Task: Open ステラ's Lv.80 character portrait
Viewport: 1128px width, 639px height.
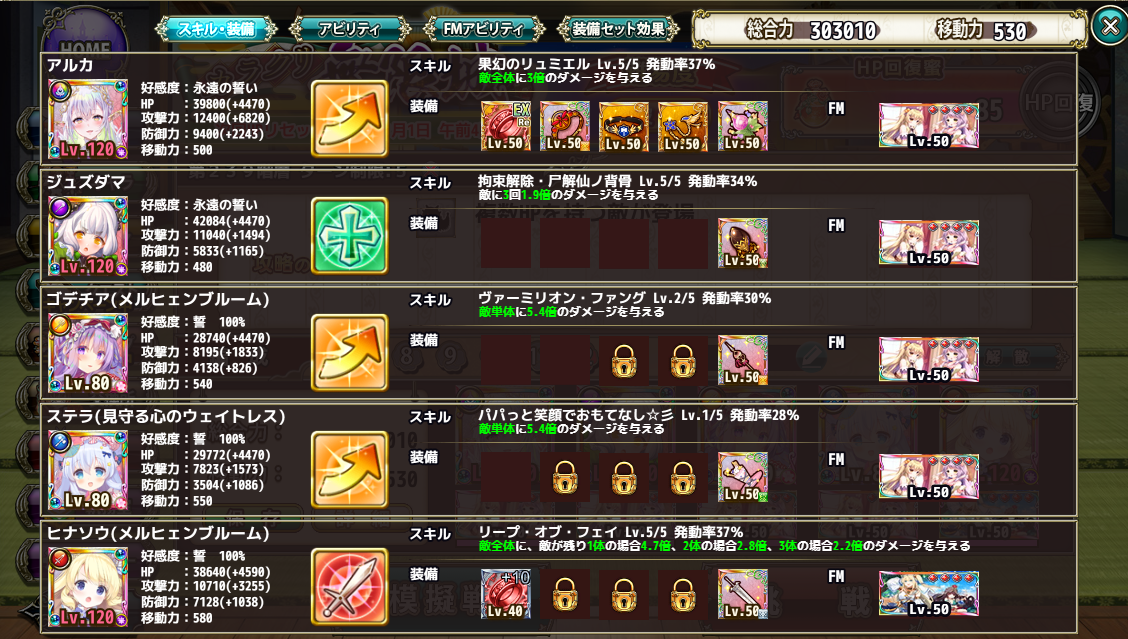Action: click(88, 470)
